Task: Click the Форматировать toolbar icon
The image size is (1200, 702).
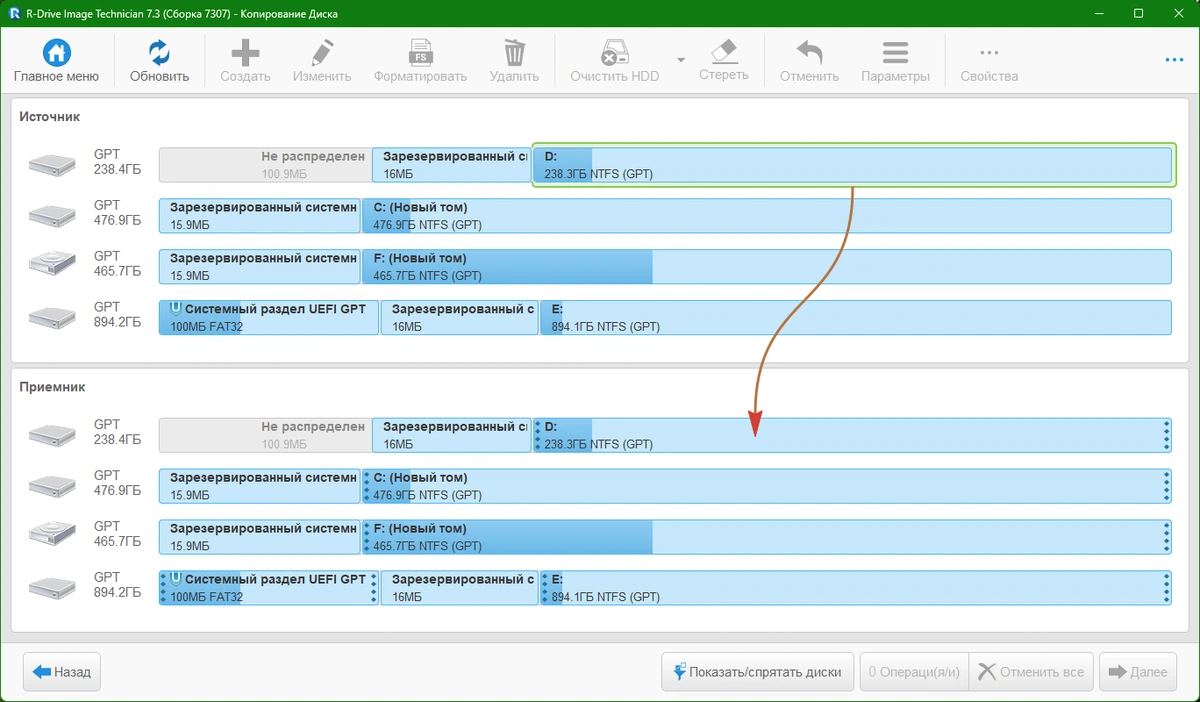Action: click(x=420, y=53)
